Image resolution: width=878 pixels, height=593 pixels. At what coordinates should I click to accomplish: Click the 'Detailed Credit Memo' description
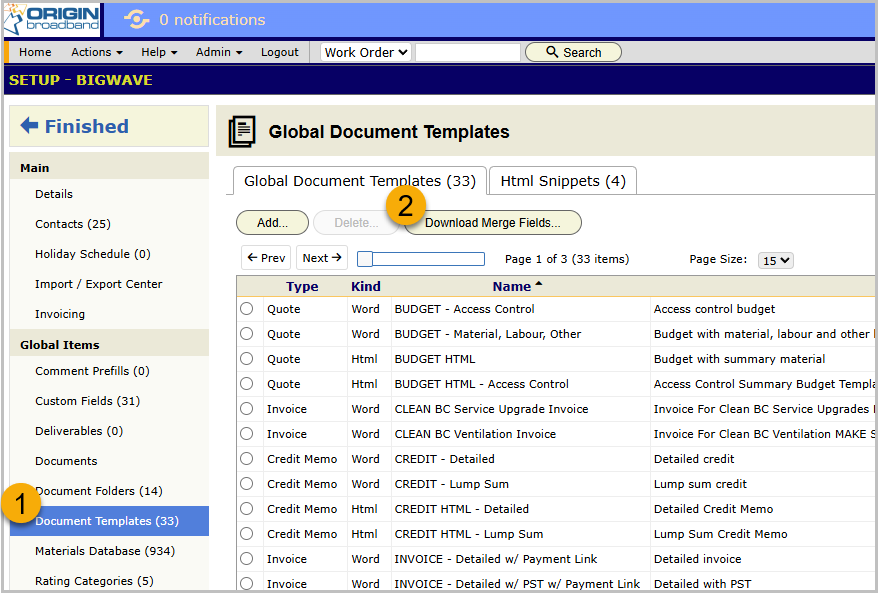pyautogui.click(x=713, y=509)
